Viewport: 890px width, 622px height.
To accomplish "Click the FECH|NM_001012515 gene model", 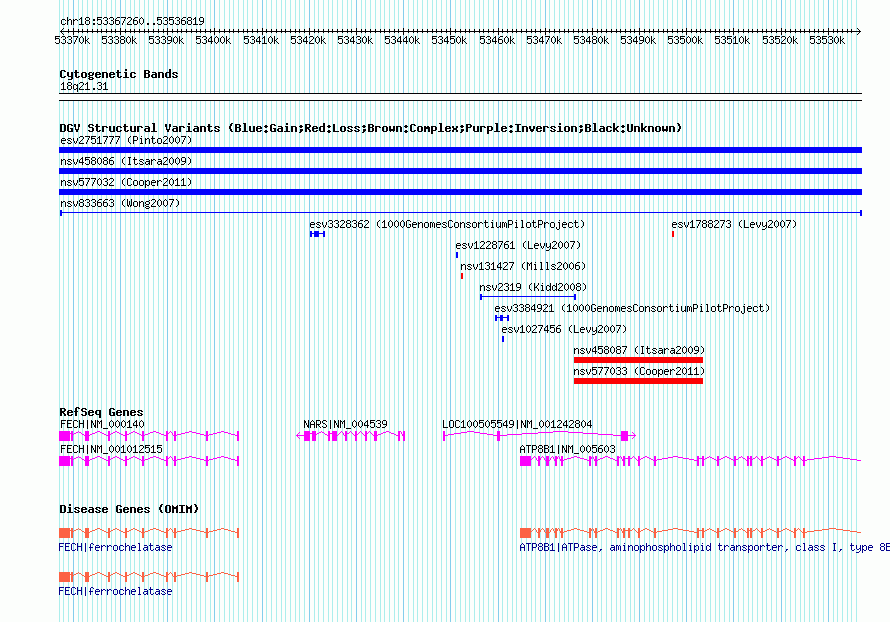I will 149,461.
